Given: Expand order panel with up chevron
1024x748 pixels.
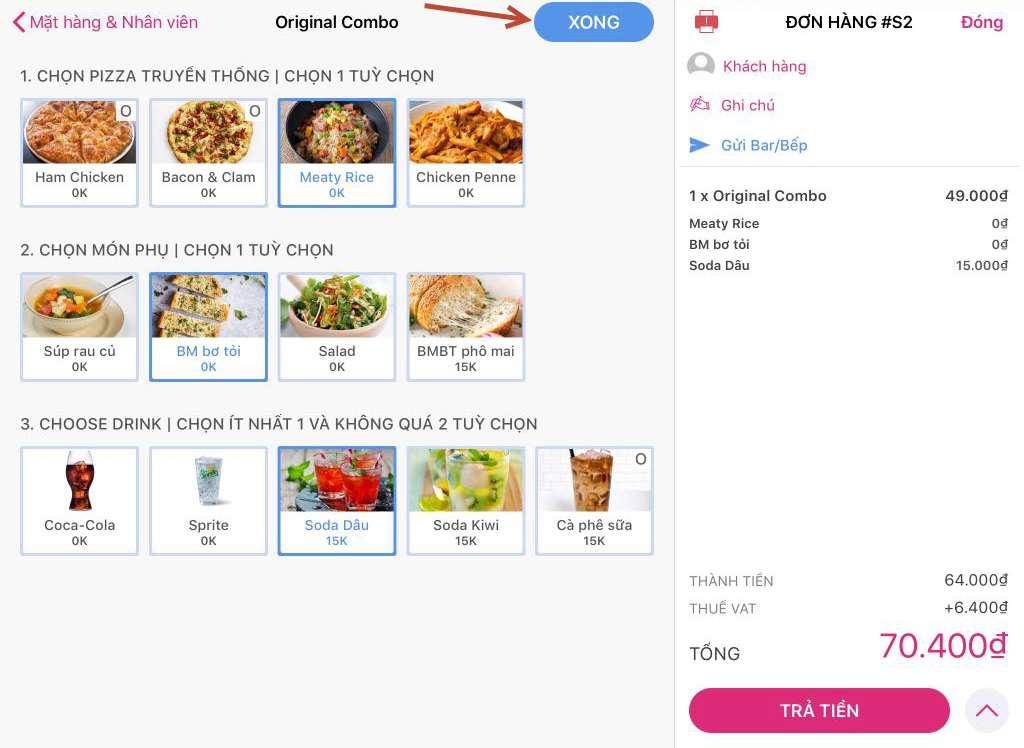Looking at the screenshot, I should pos(987,711).
